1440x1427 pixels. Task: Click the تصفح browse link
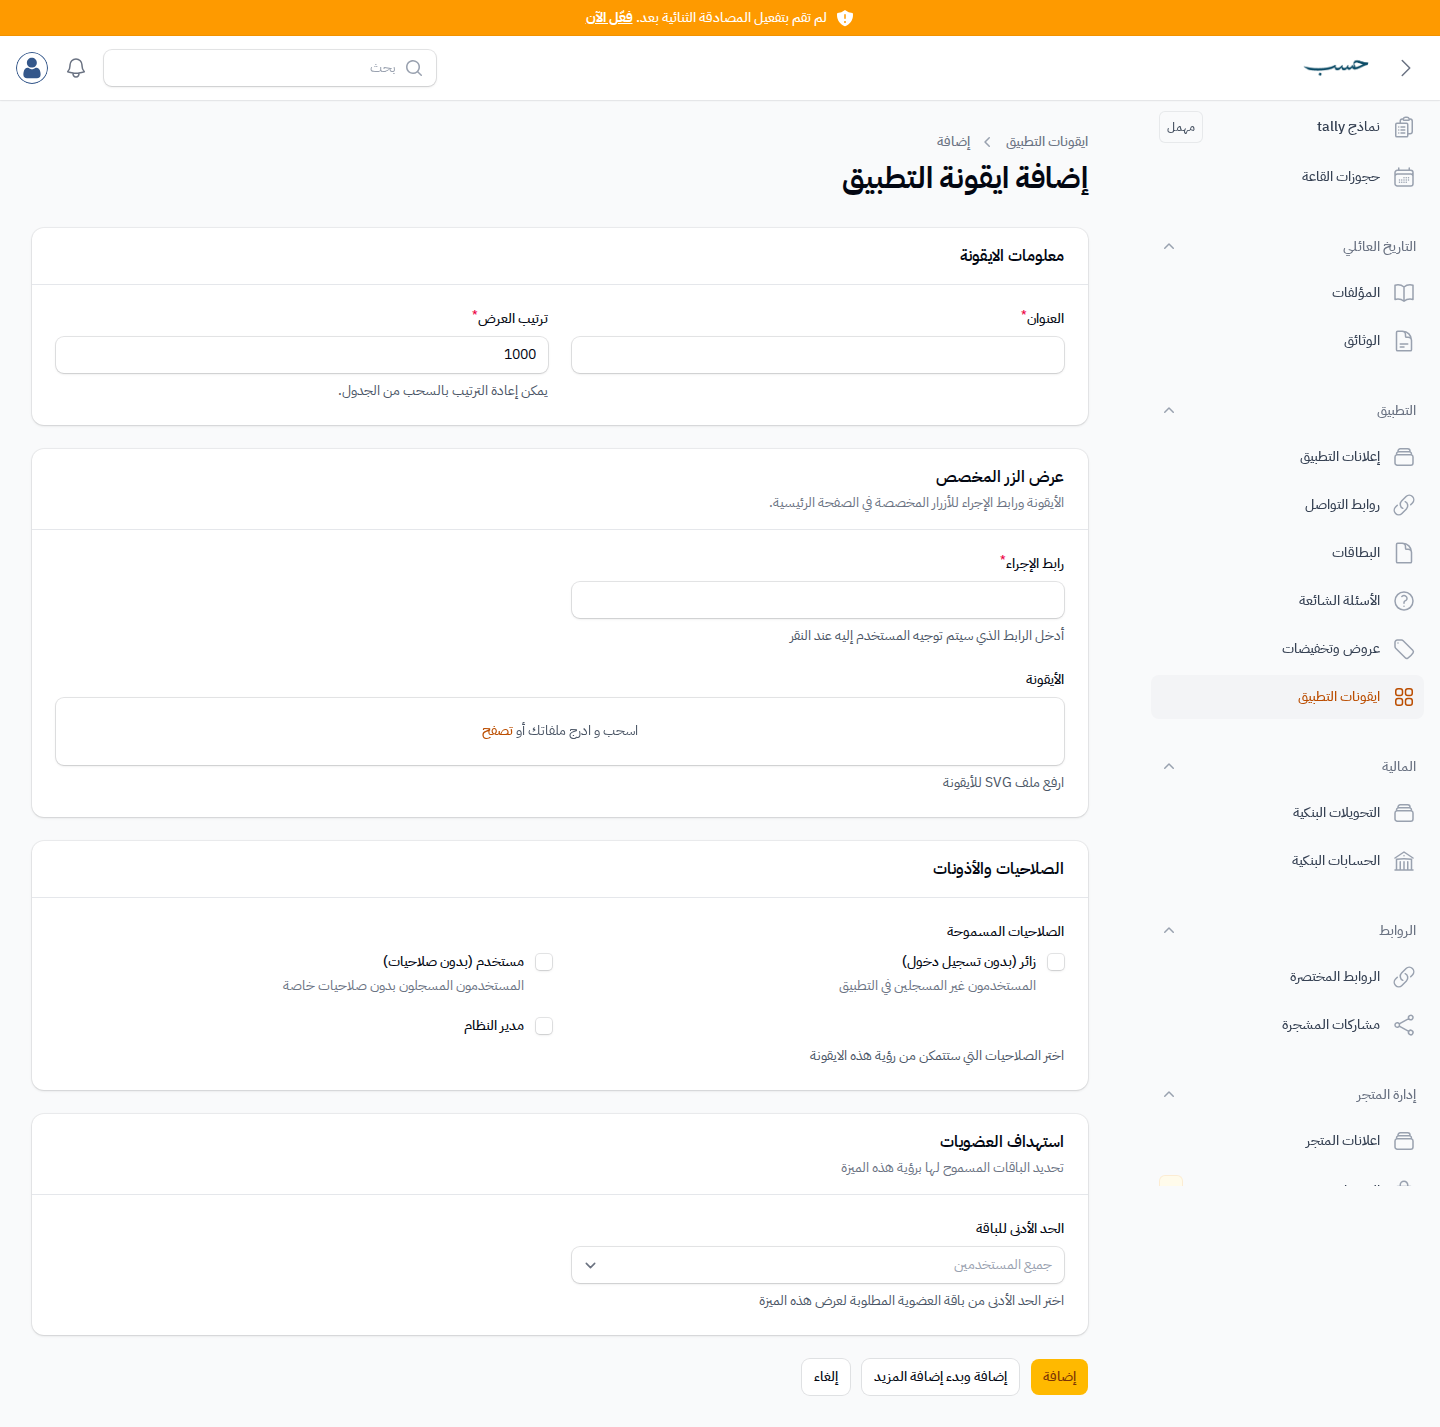[497, 731]
